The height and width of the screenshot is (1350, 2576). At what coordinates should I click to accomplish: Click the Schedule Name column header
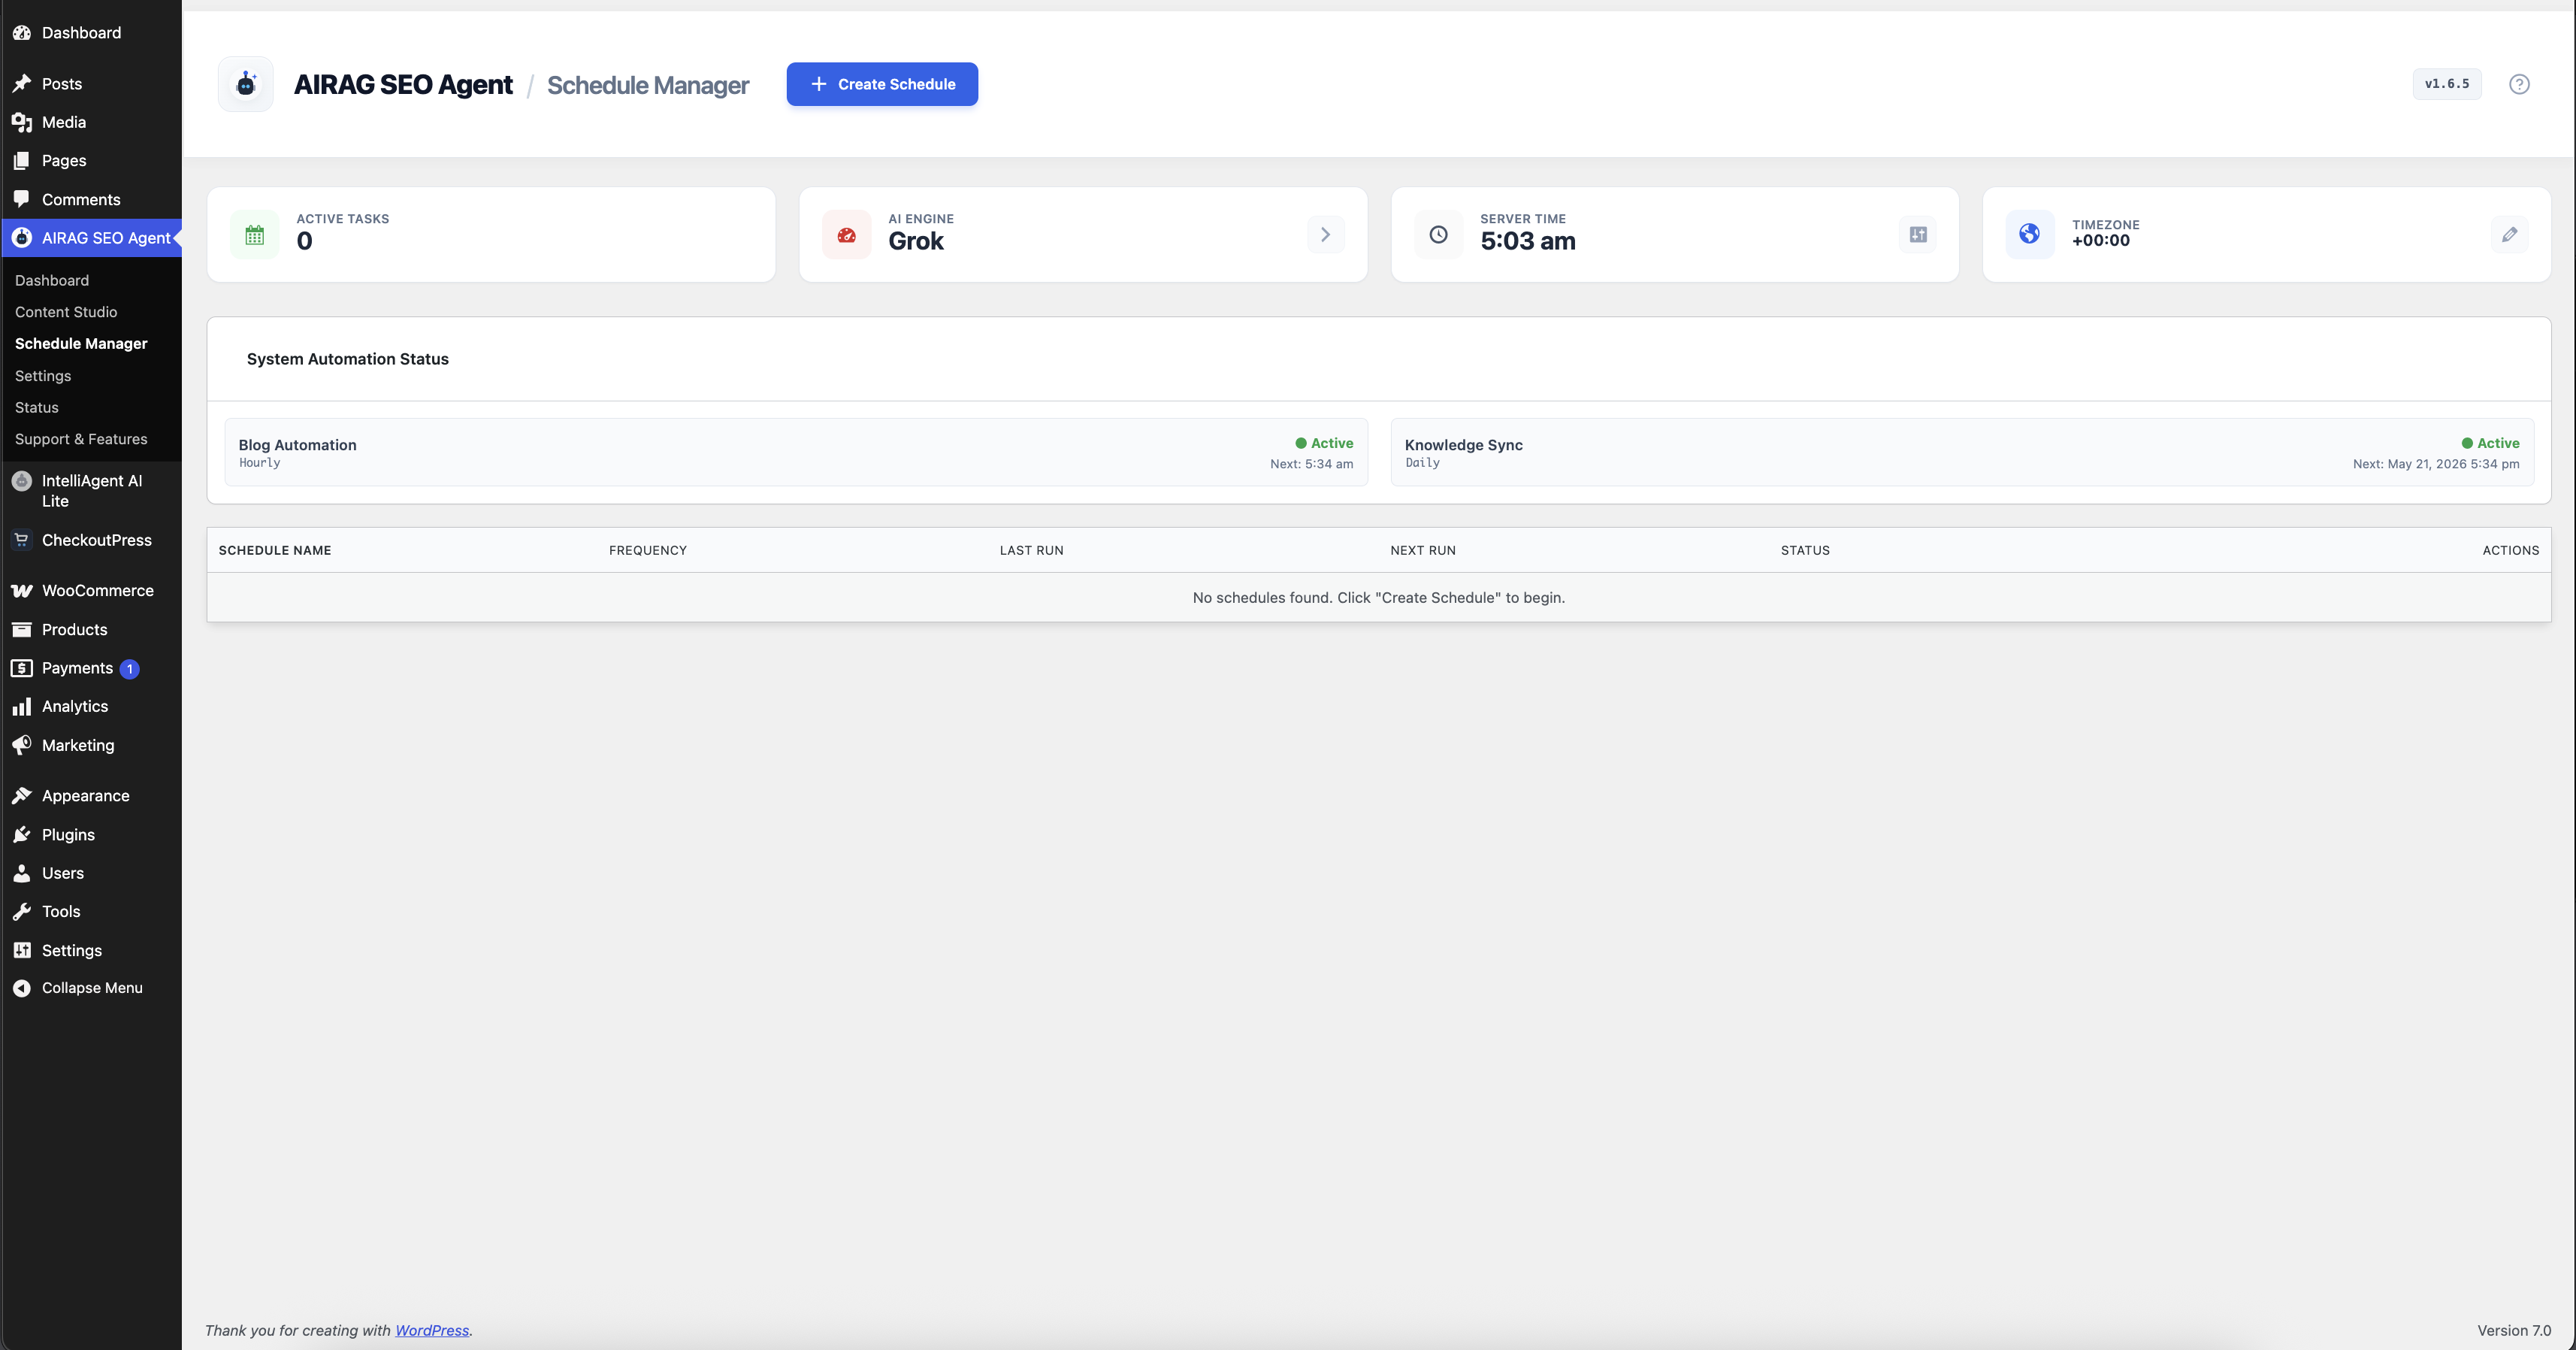[275, 551]
